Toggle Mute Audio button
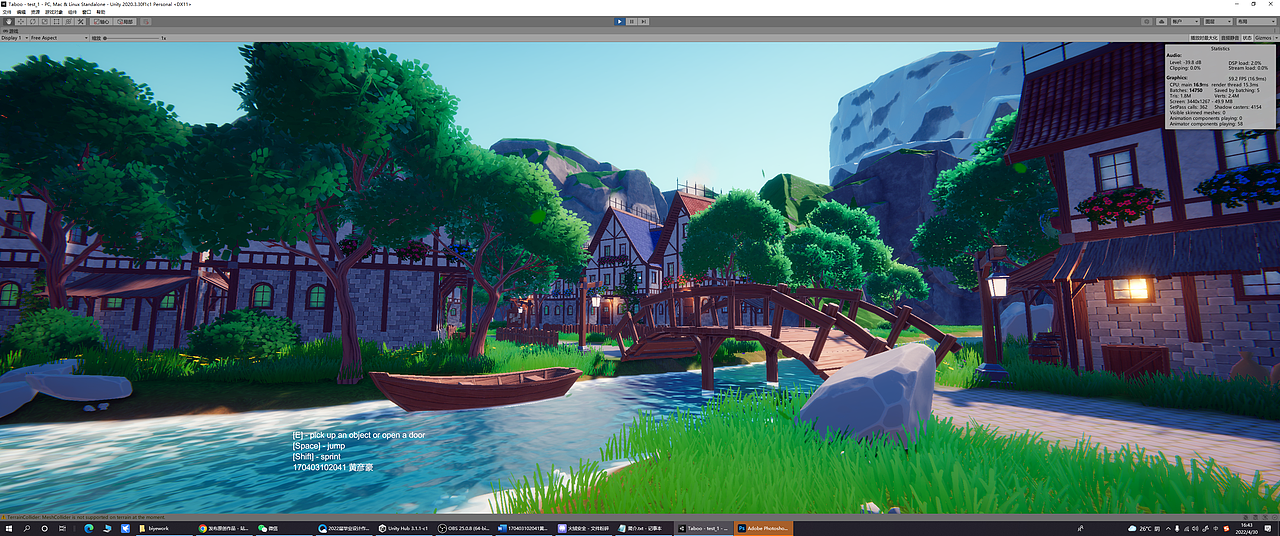The width and height of the screenshot is (1280, 536). click(x=1230, y=38)
